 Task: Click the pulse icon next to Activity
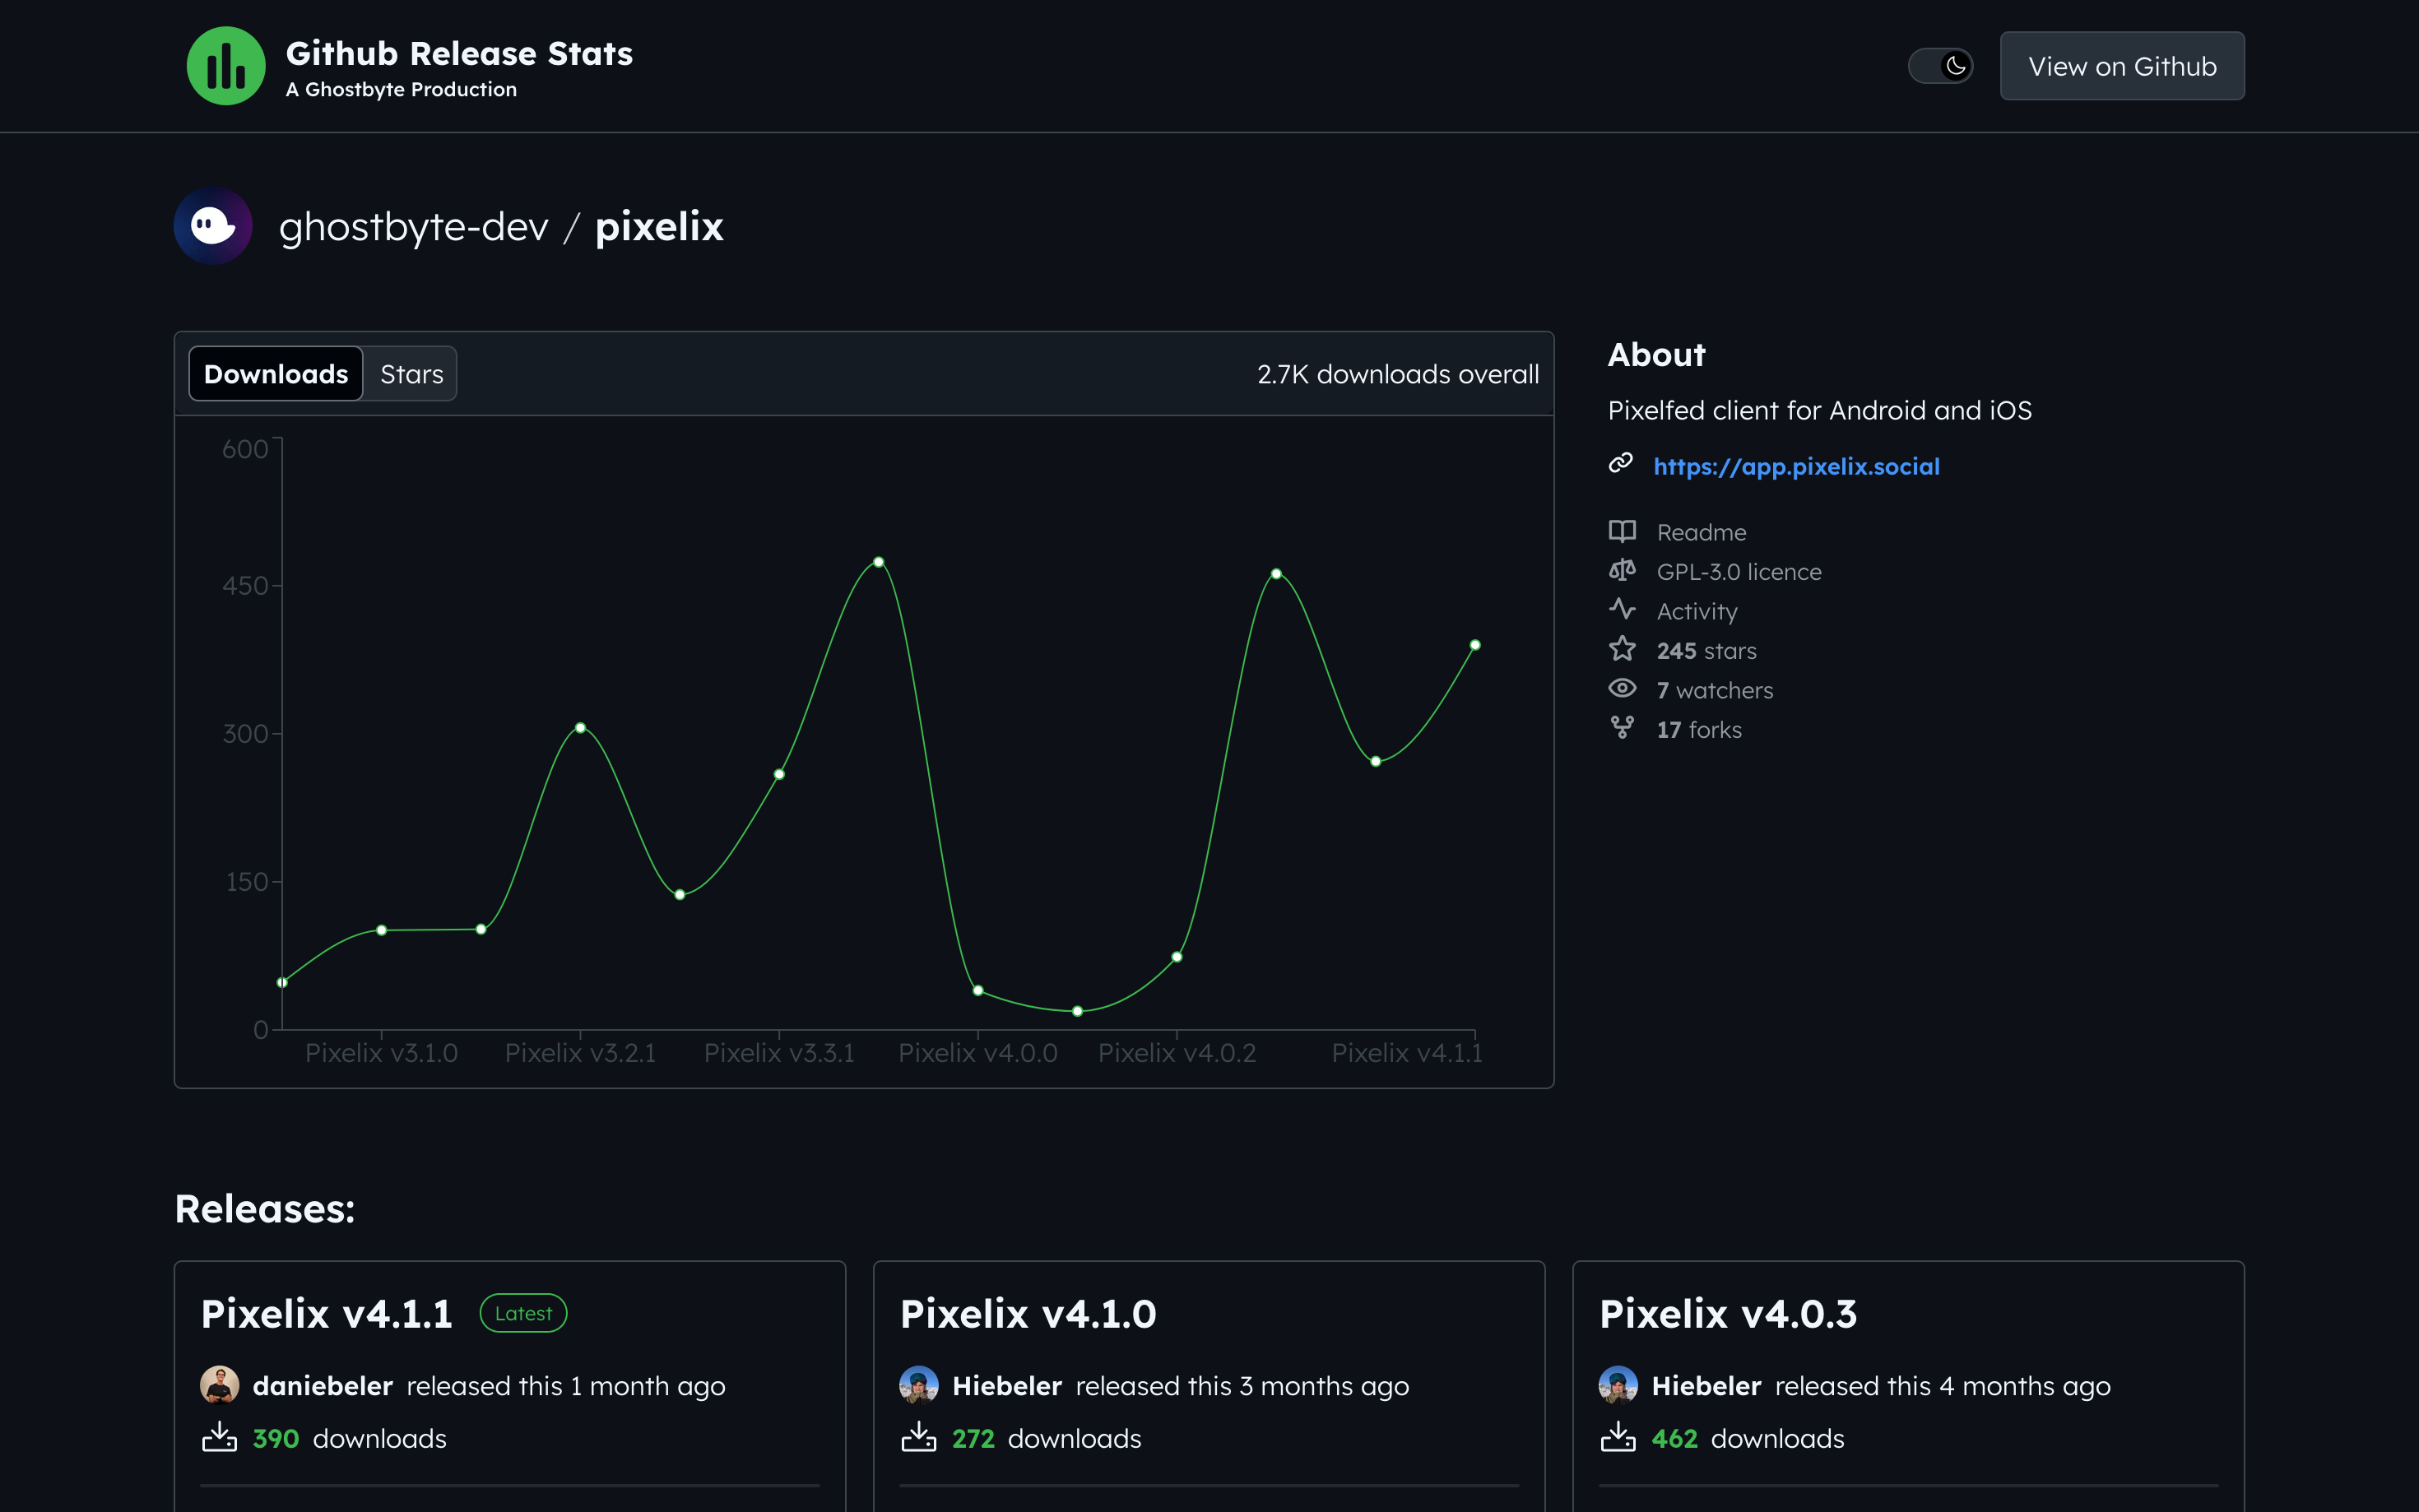point(1621,610)
